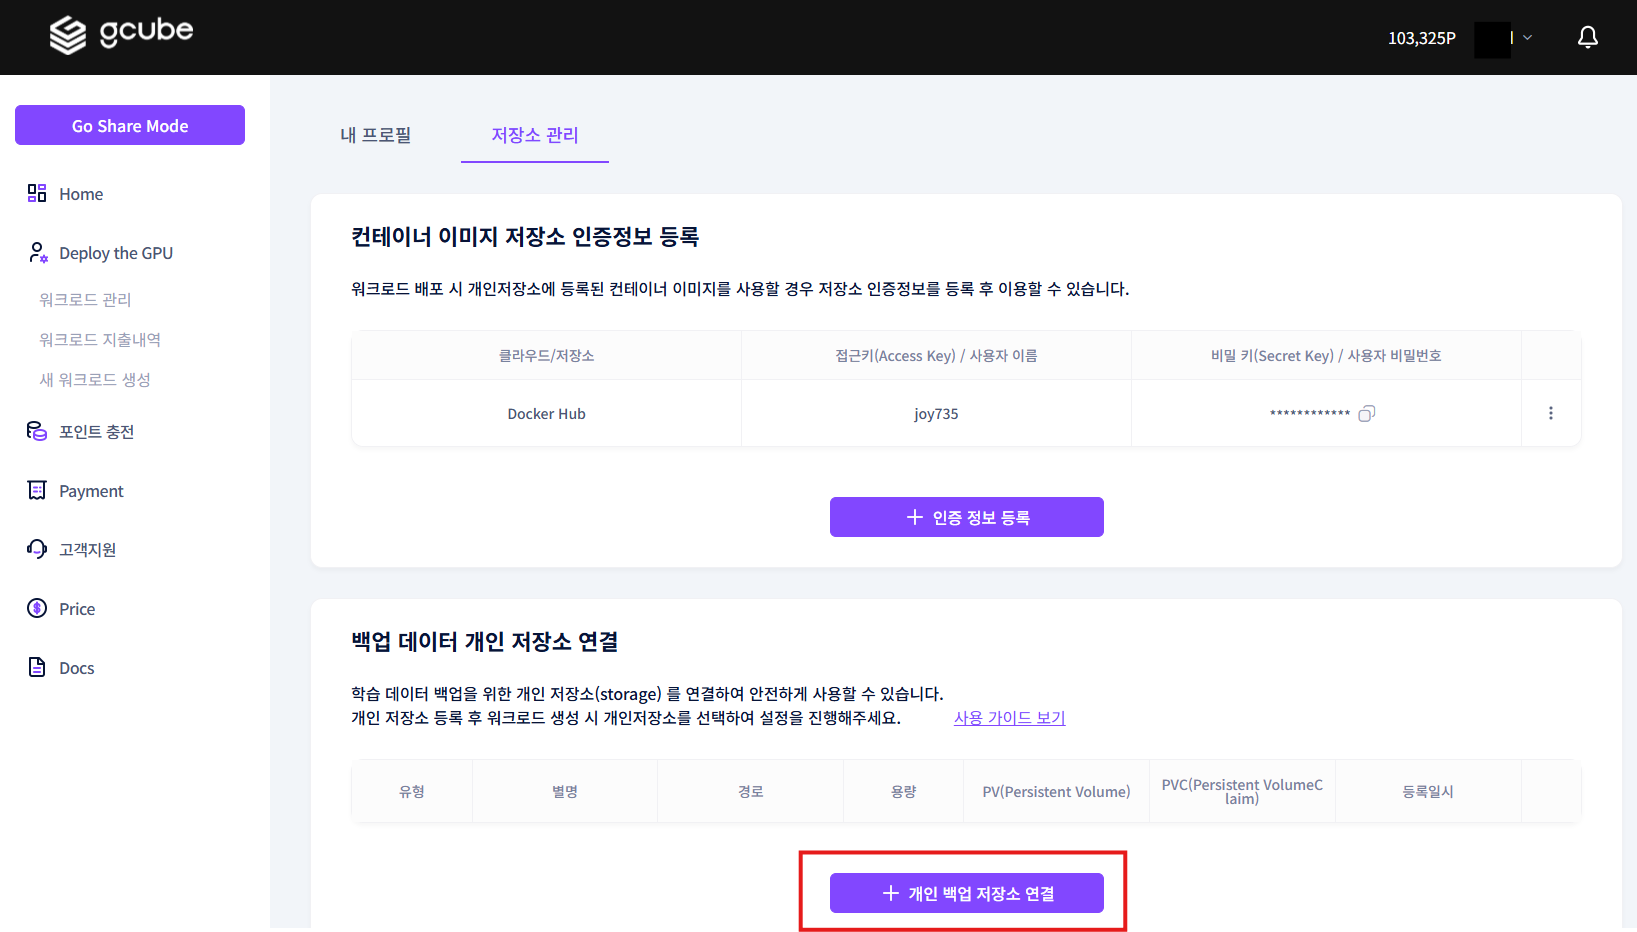The image size is (1637, 932).
Task: Open 워크로드 지출내역 from the sidebar
Action: (100, 339)
